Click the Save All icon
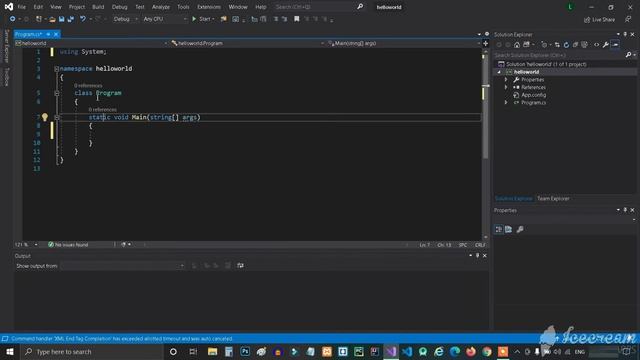 click(x=71, y=19)
